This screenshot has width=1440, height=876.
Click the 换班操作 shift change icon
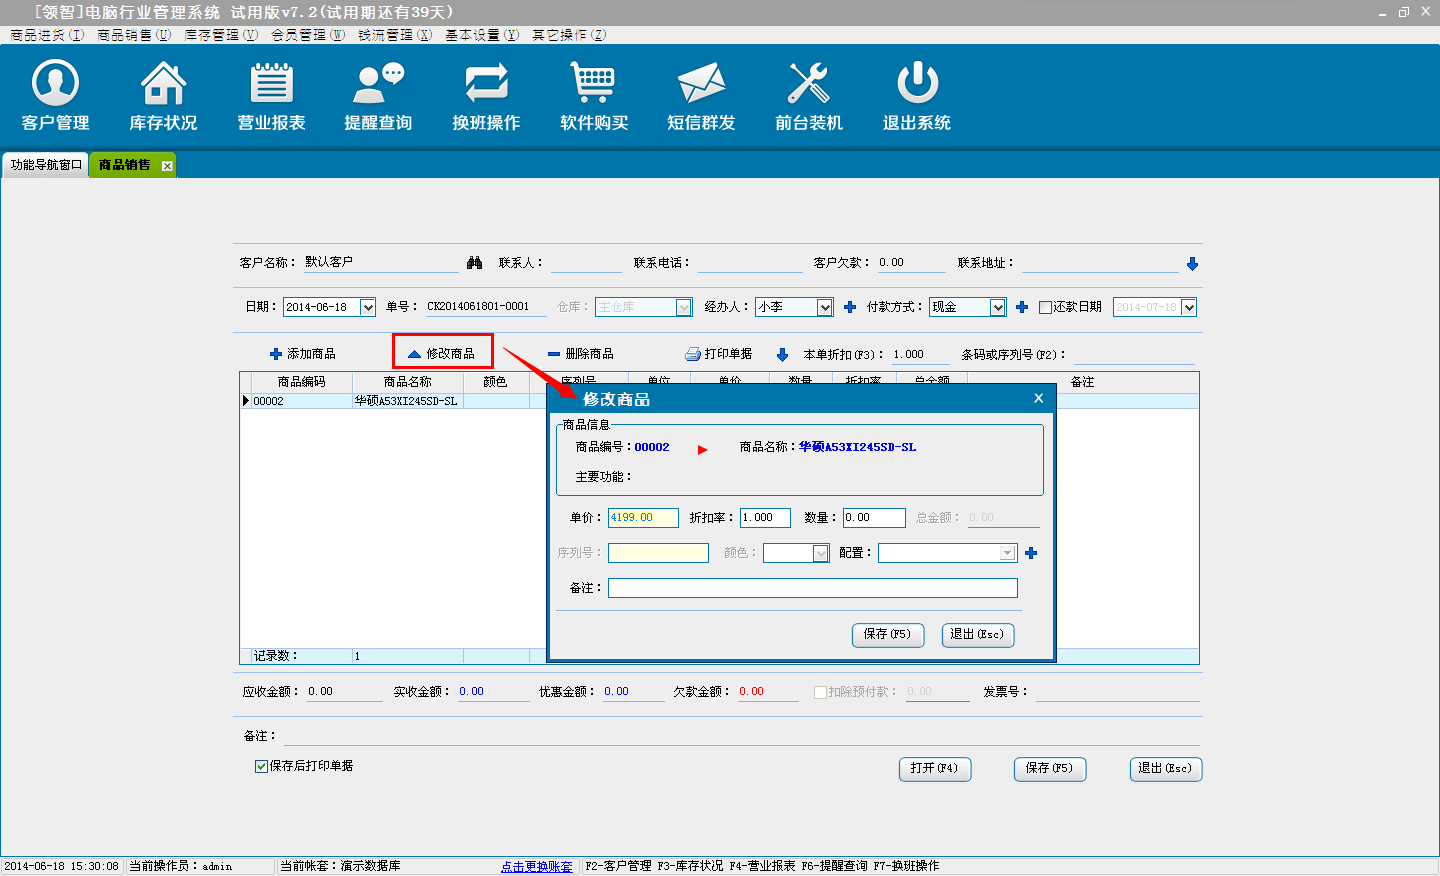tap(486, 84)
